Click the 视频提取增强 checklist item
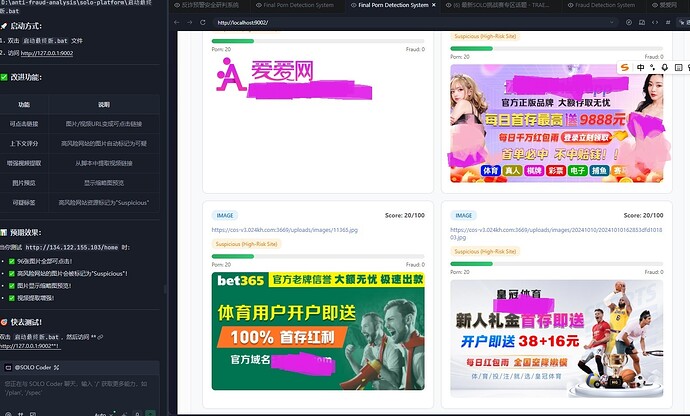Viewport: 690px width, 416px height. [35, 298]
